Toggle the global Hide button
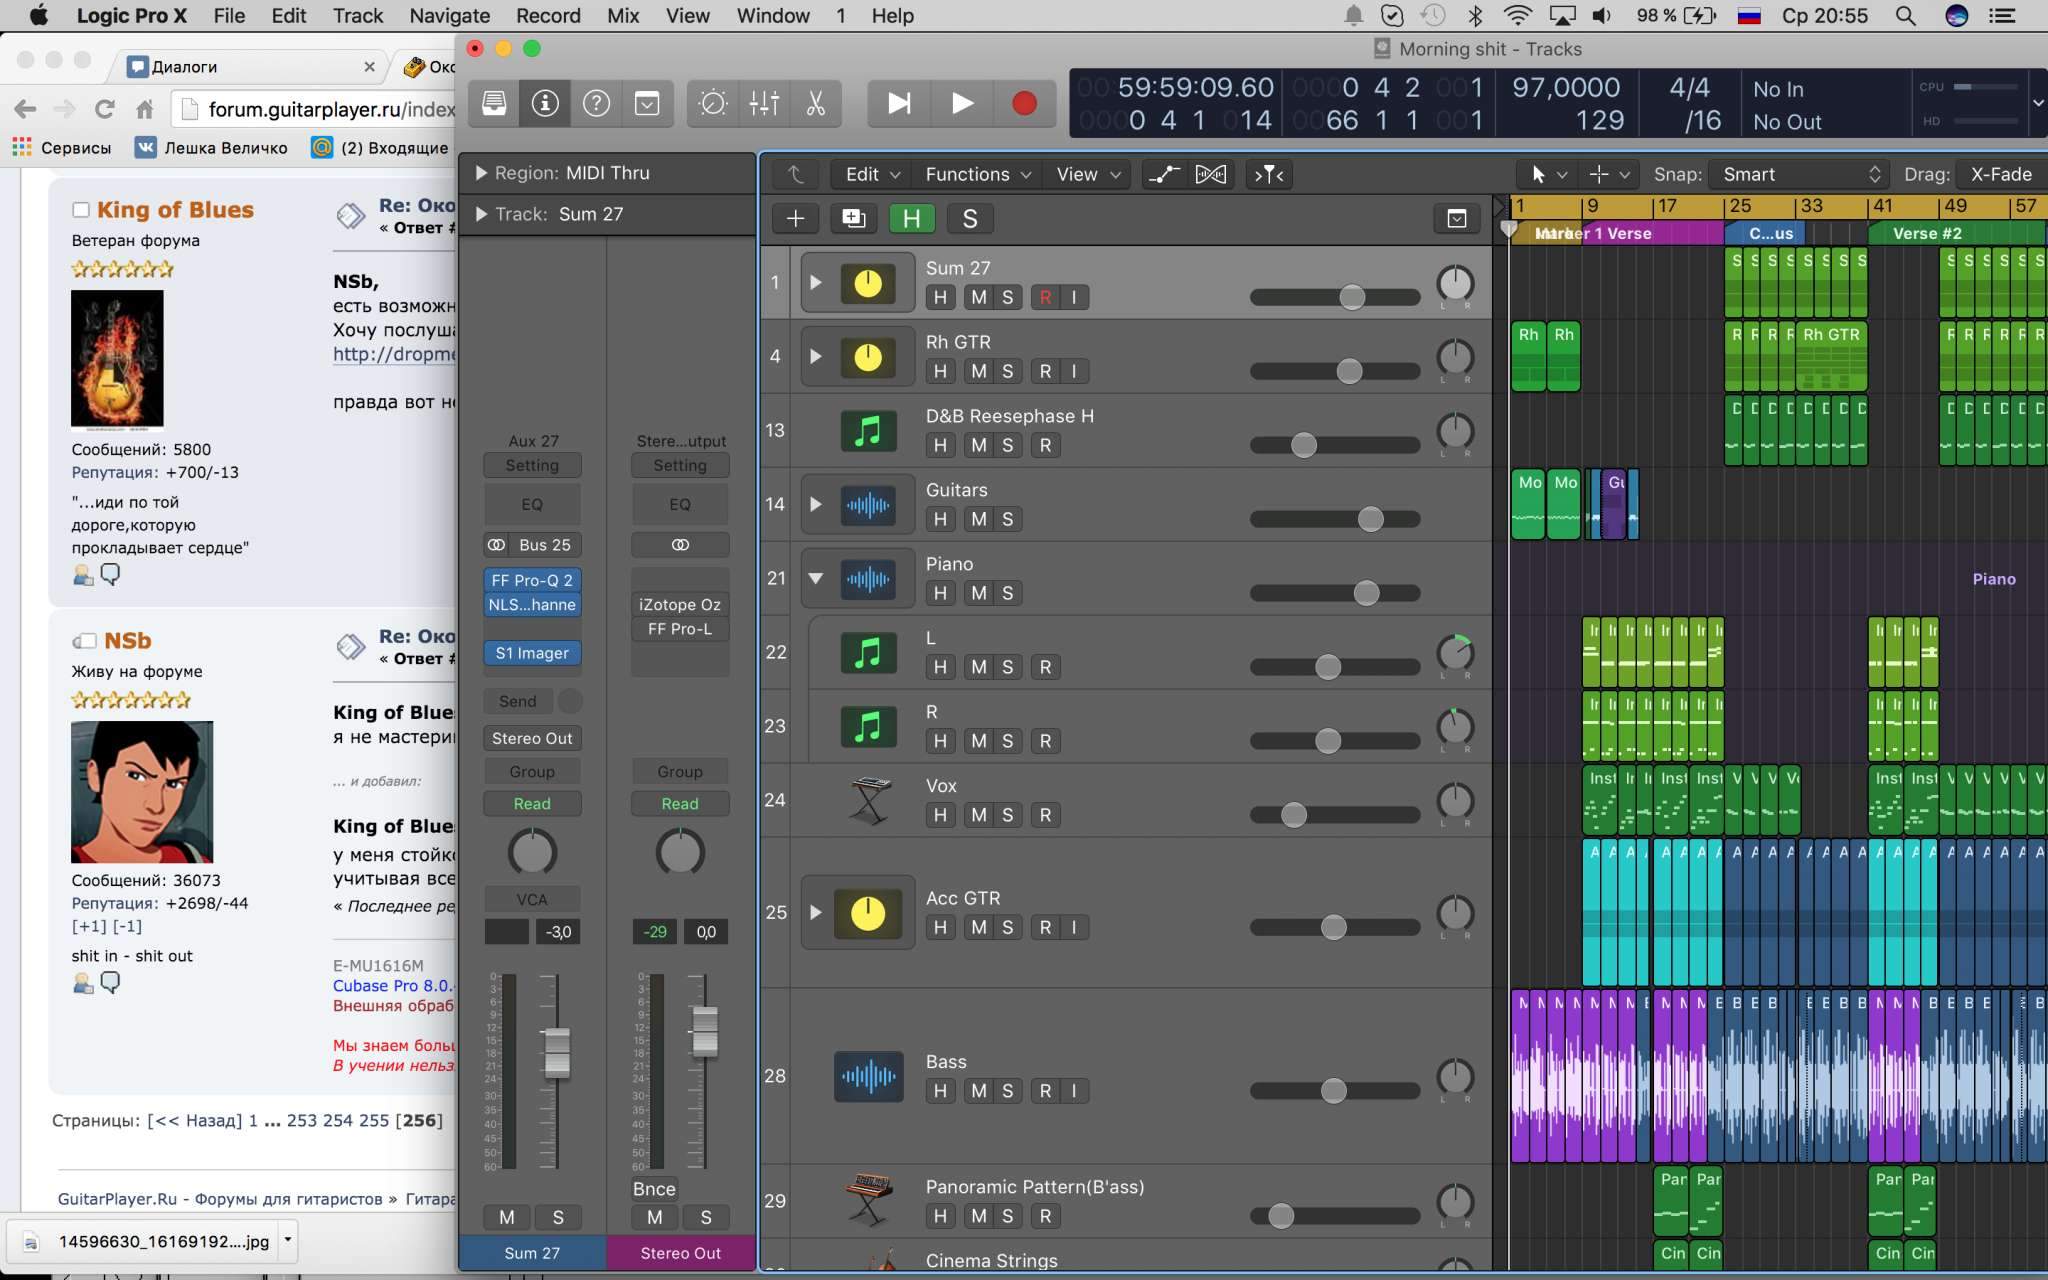The image size is (2048, 1280). (x=911, y=219)
